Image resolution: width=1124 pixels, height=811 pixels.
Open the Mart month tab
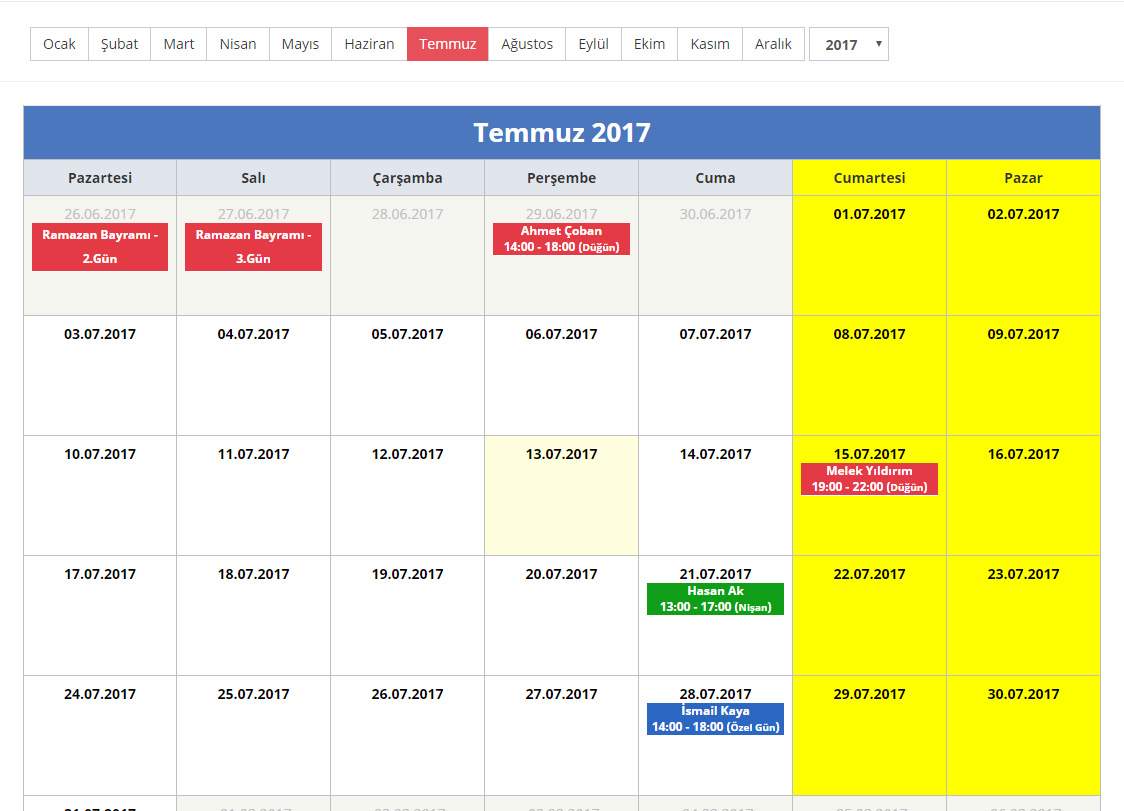pyautogui.click(x=178, y=44)
